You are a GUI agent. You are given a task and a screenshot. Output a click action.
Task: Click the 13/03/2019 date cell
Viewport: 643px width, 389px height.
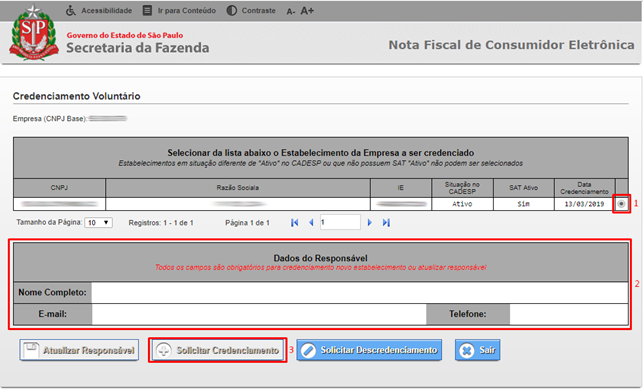point(584,204)
